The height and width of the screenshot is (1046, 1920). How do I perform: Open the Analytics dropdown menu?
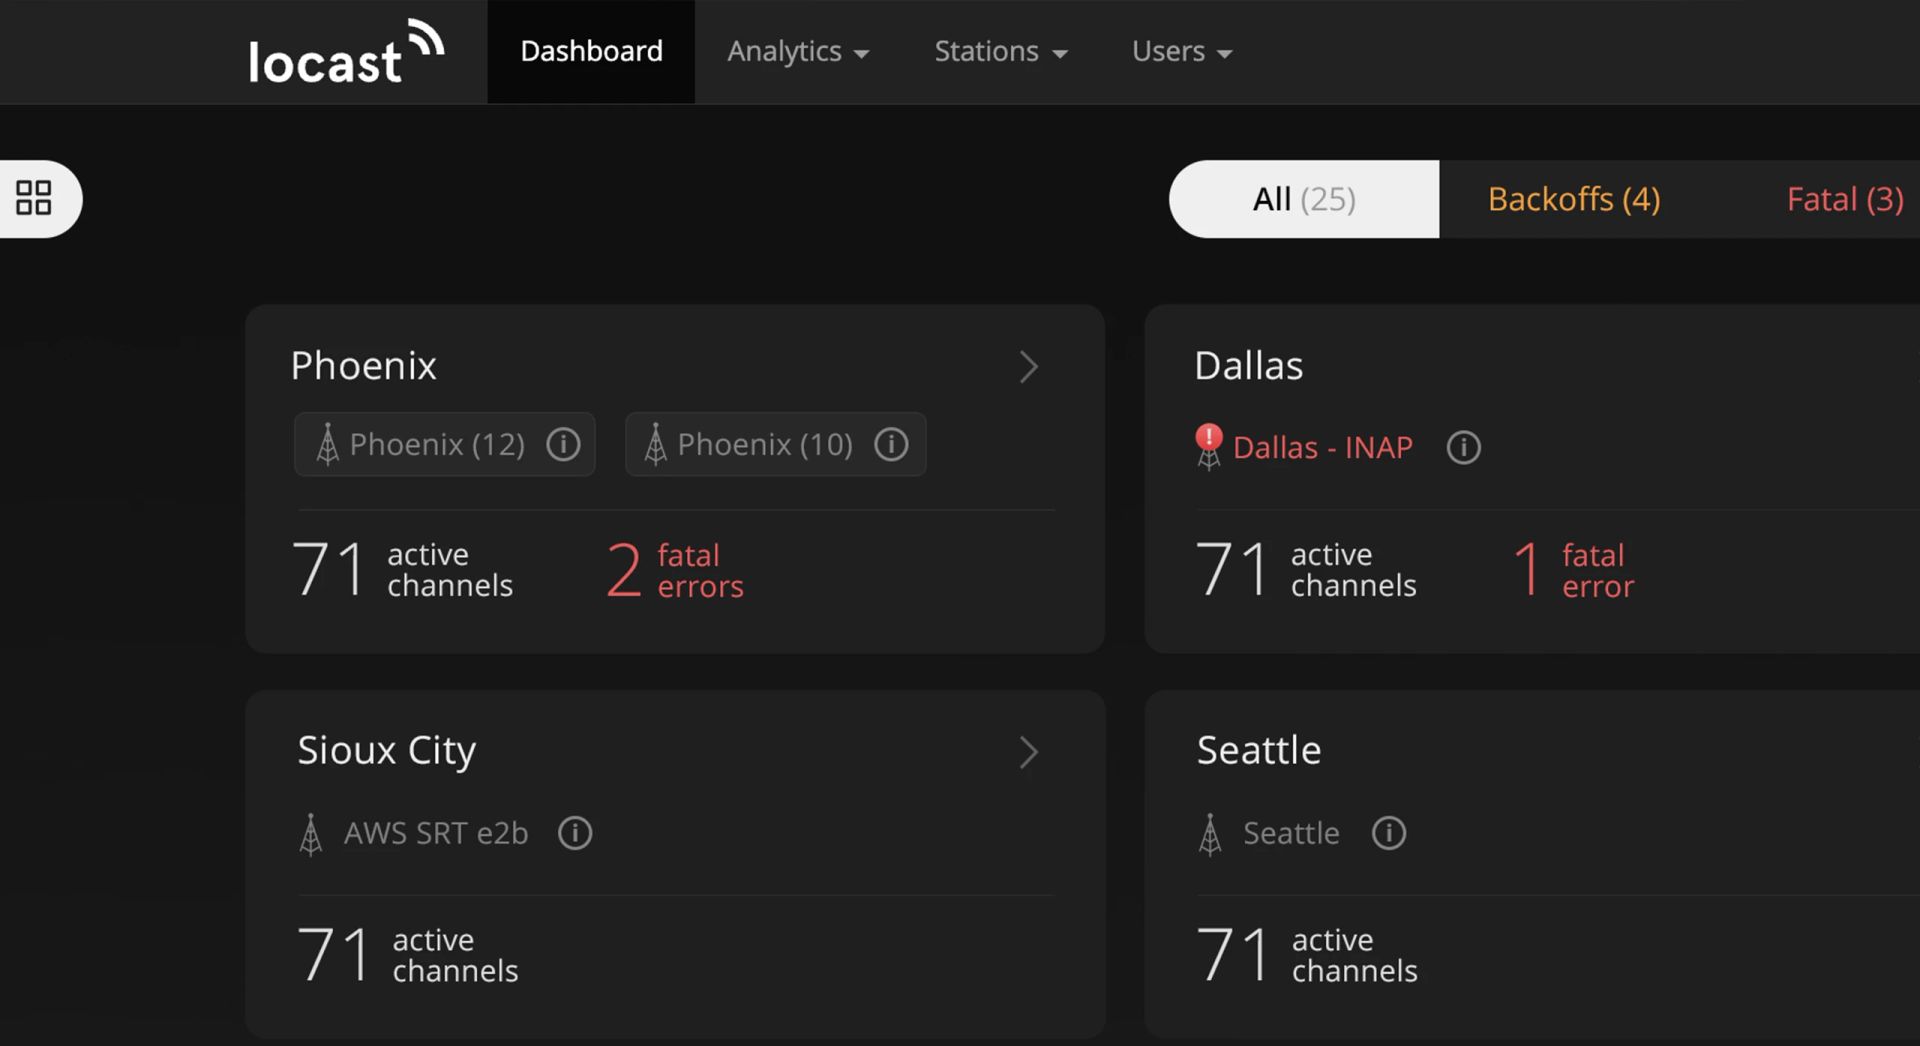797,52
